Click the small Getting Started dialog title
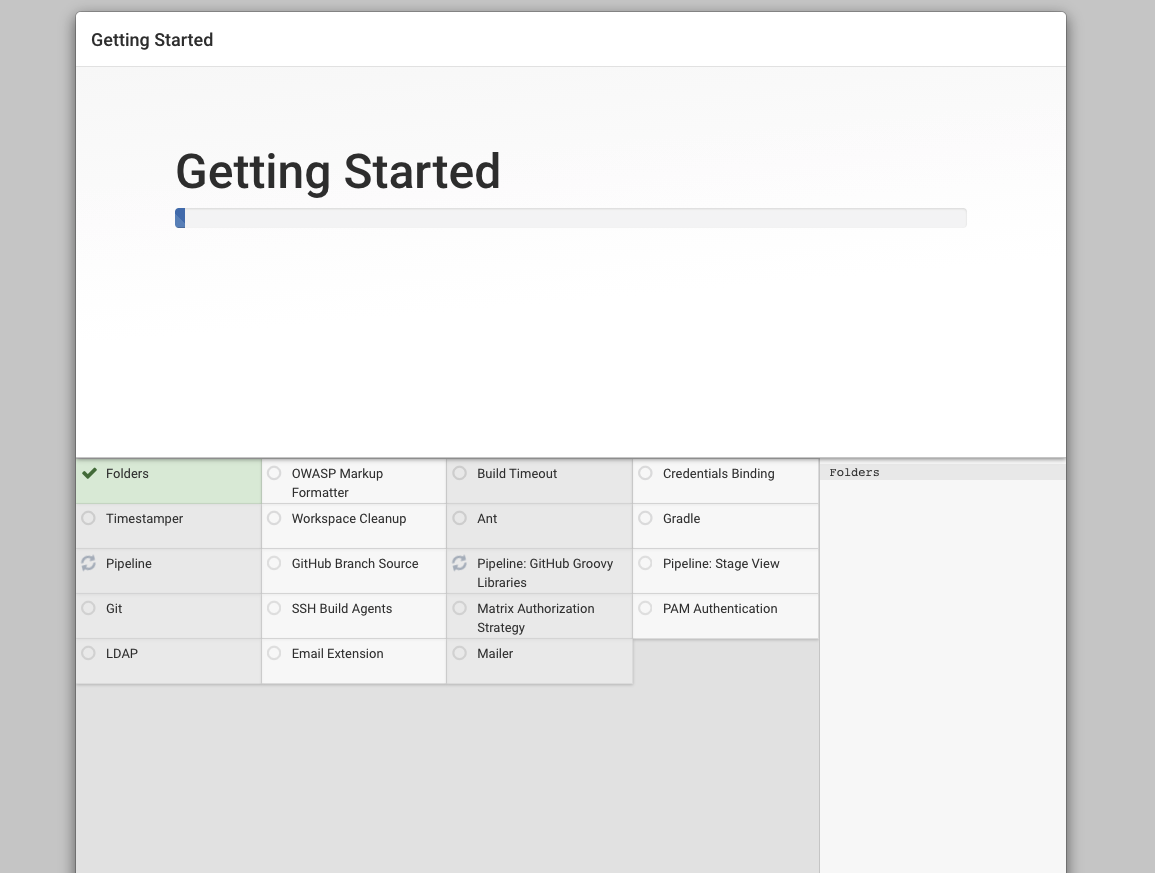 click(x=152, y=40)
